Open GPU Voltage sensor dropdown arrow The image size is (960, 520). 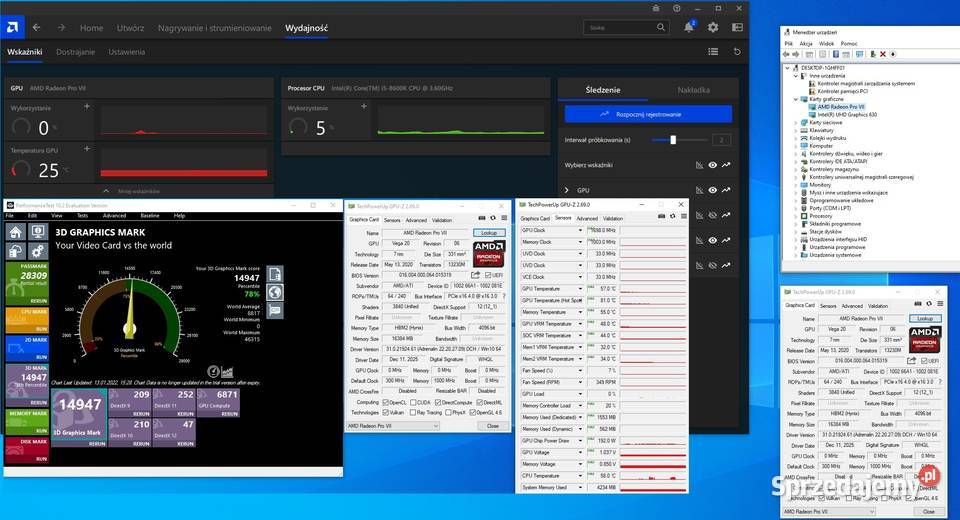click(x=580, y=452)
